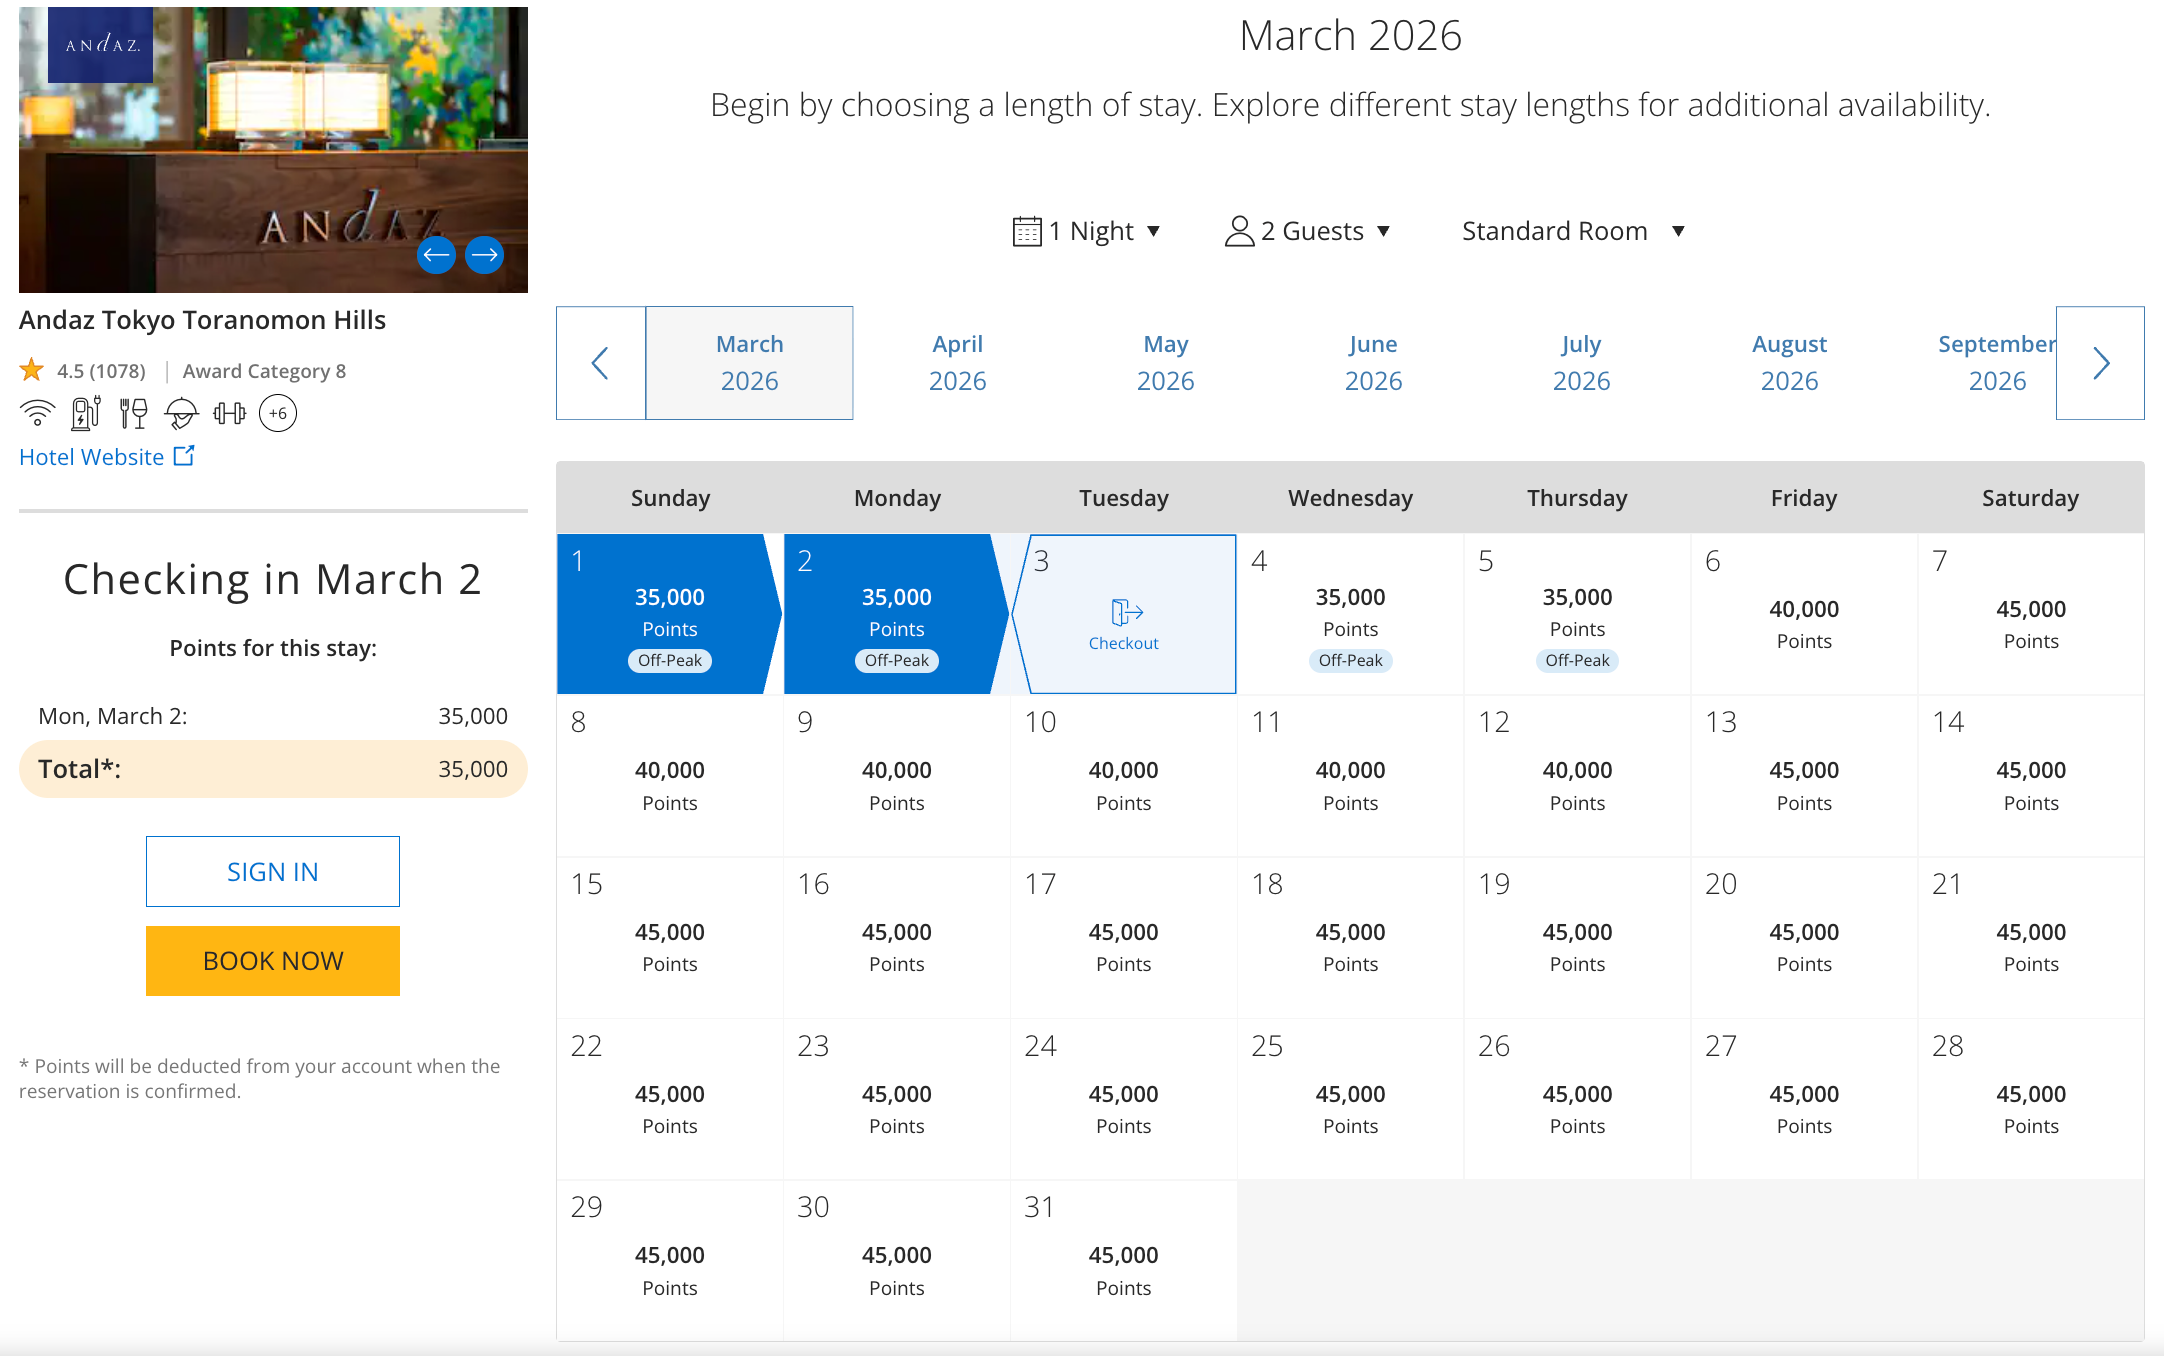Screen dimensions: 2164x1356
Task: Click the room service amenity icon
Action: coord(181,413)
